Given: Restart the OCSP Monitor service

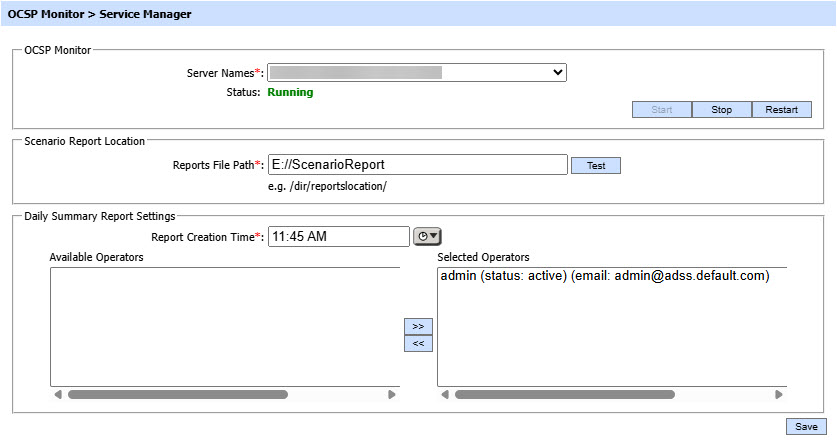Looking at the screenshot, I should (781, 110).
